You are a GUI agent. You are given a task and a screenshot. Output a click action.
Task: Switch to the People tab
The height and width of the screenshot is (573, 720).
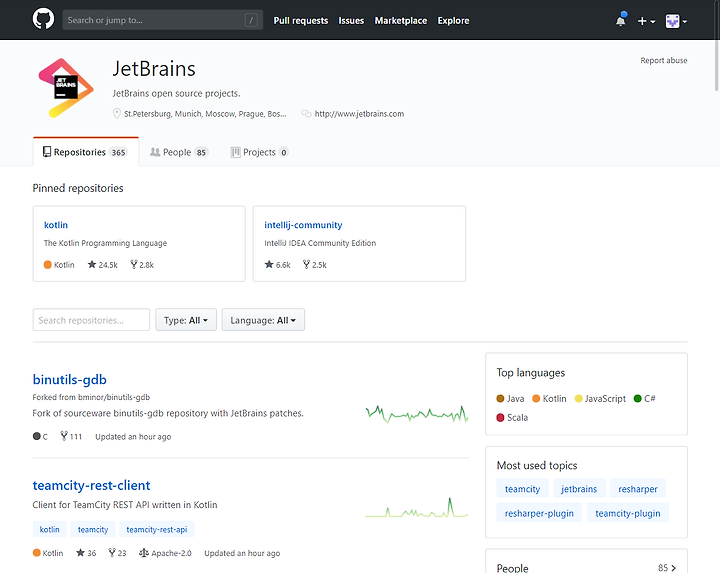179,152
